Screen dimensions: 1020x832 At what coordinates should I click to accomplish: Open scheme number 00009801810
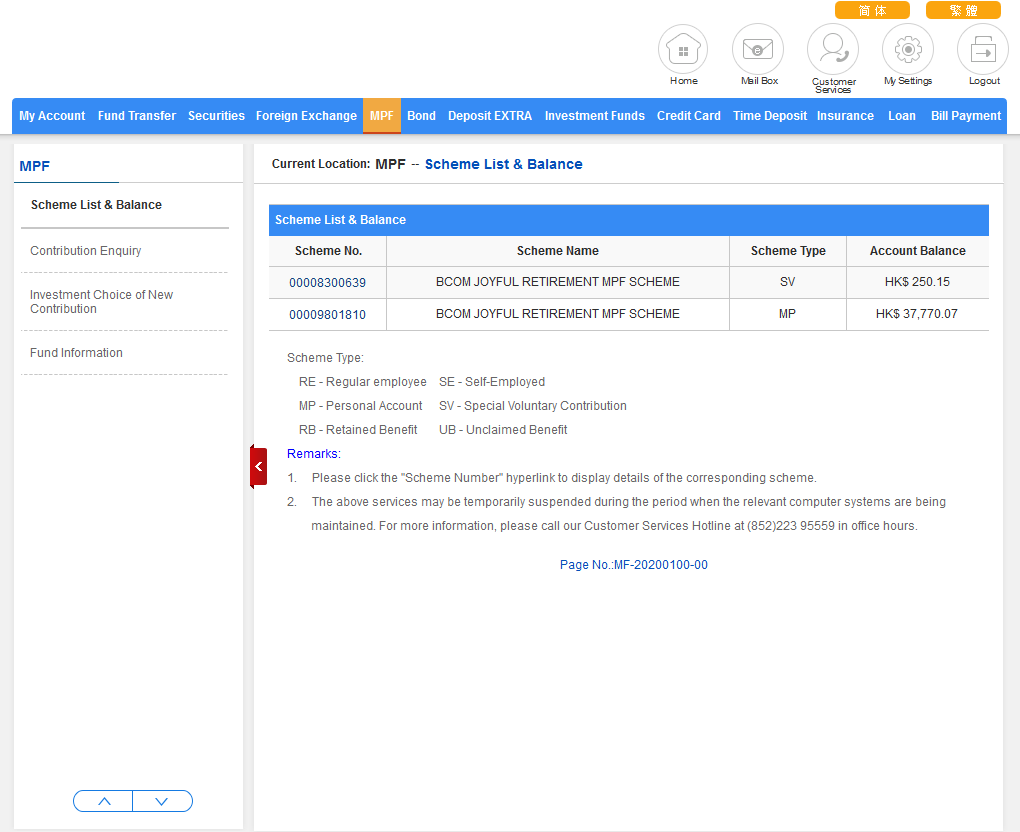click(x=327, y=315)
